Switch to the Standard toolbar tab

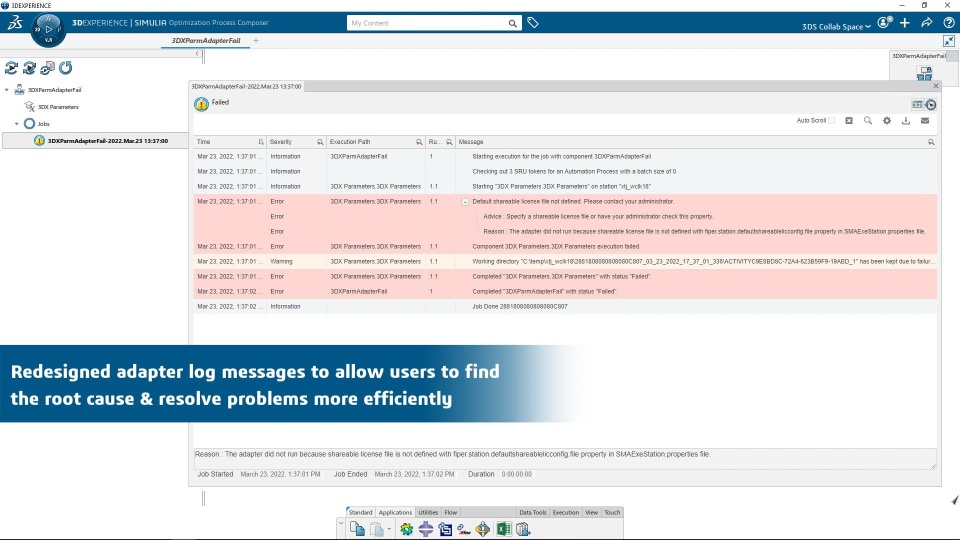[x=360, y=512]
